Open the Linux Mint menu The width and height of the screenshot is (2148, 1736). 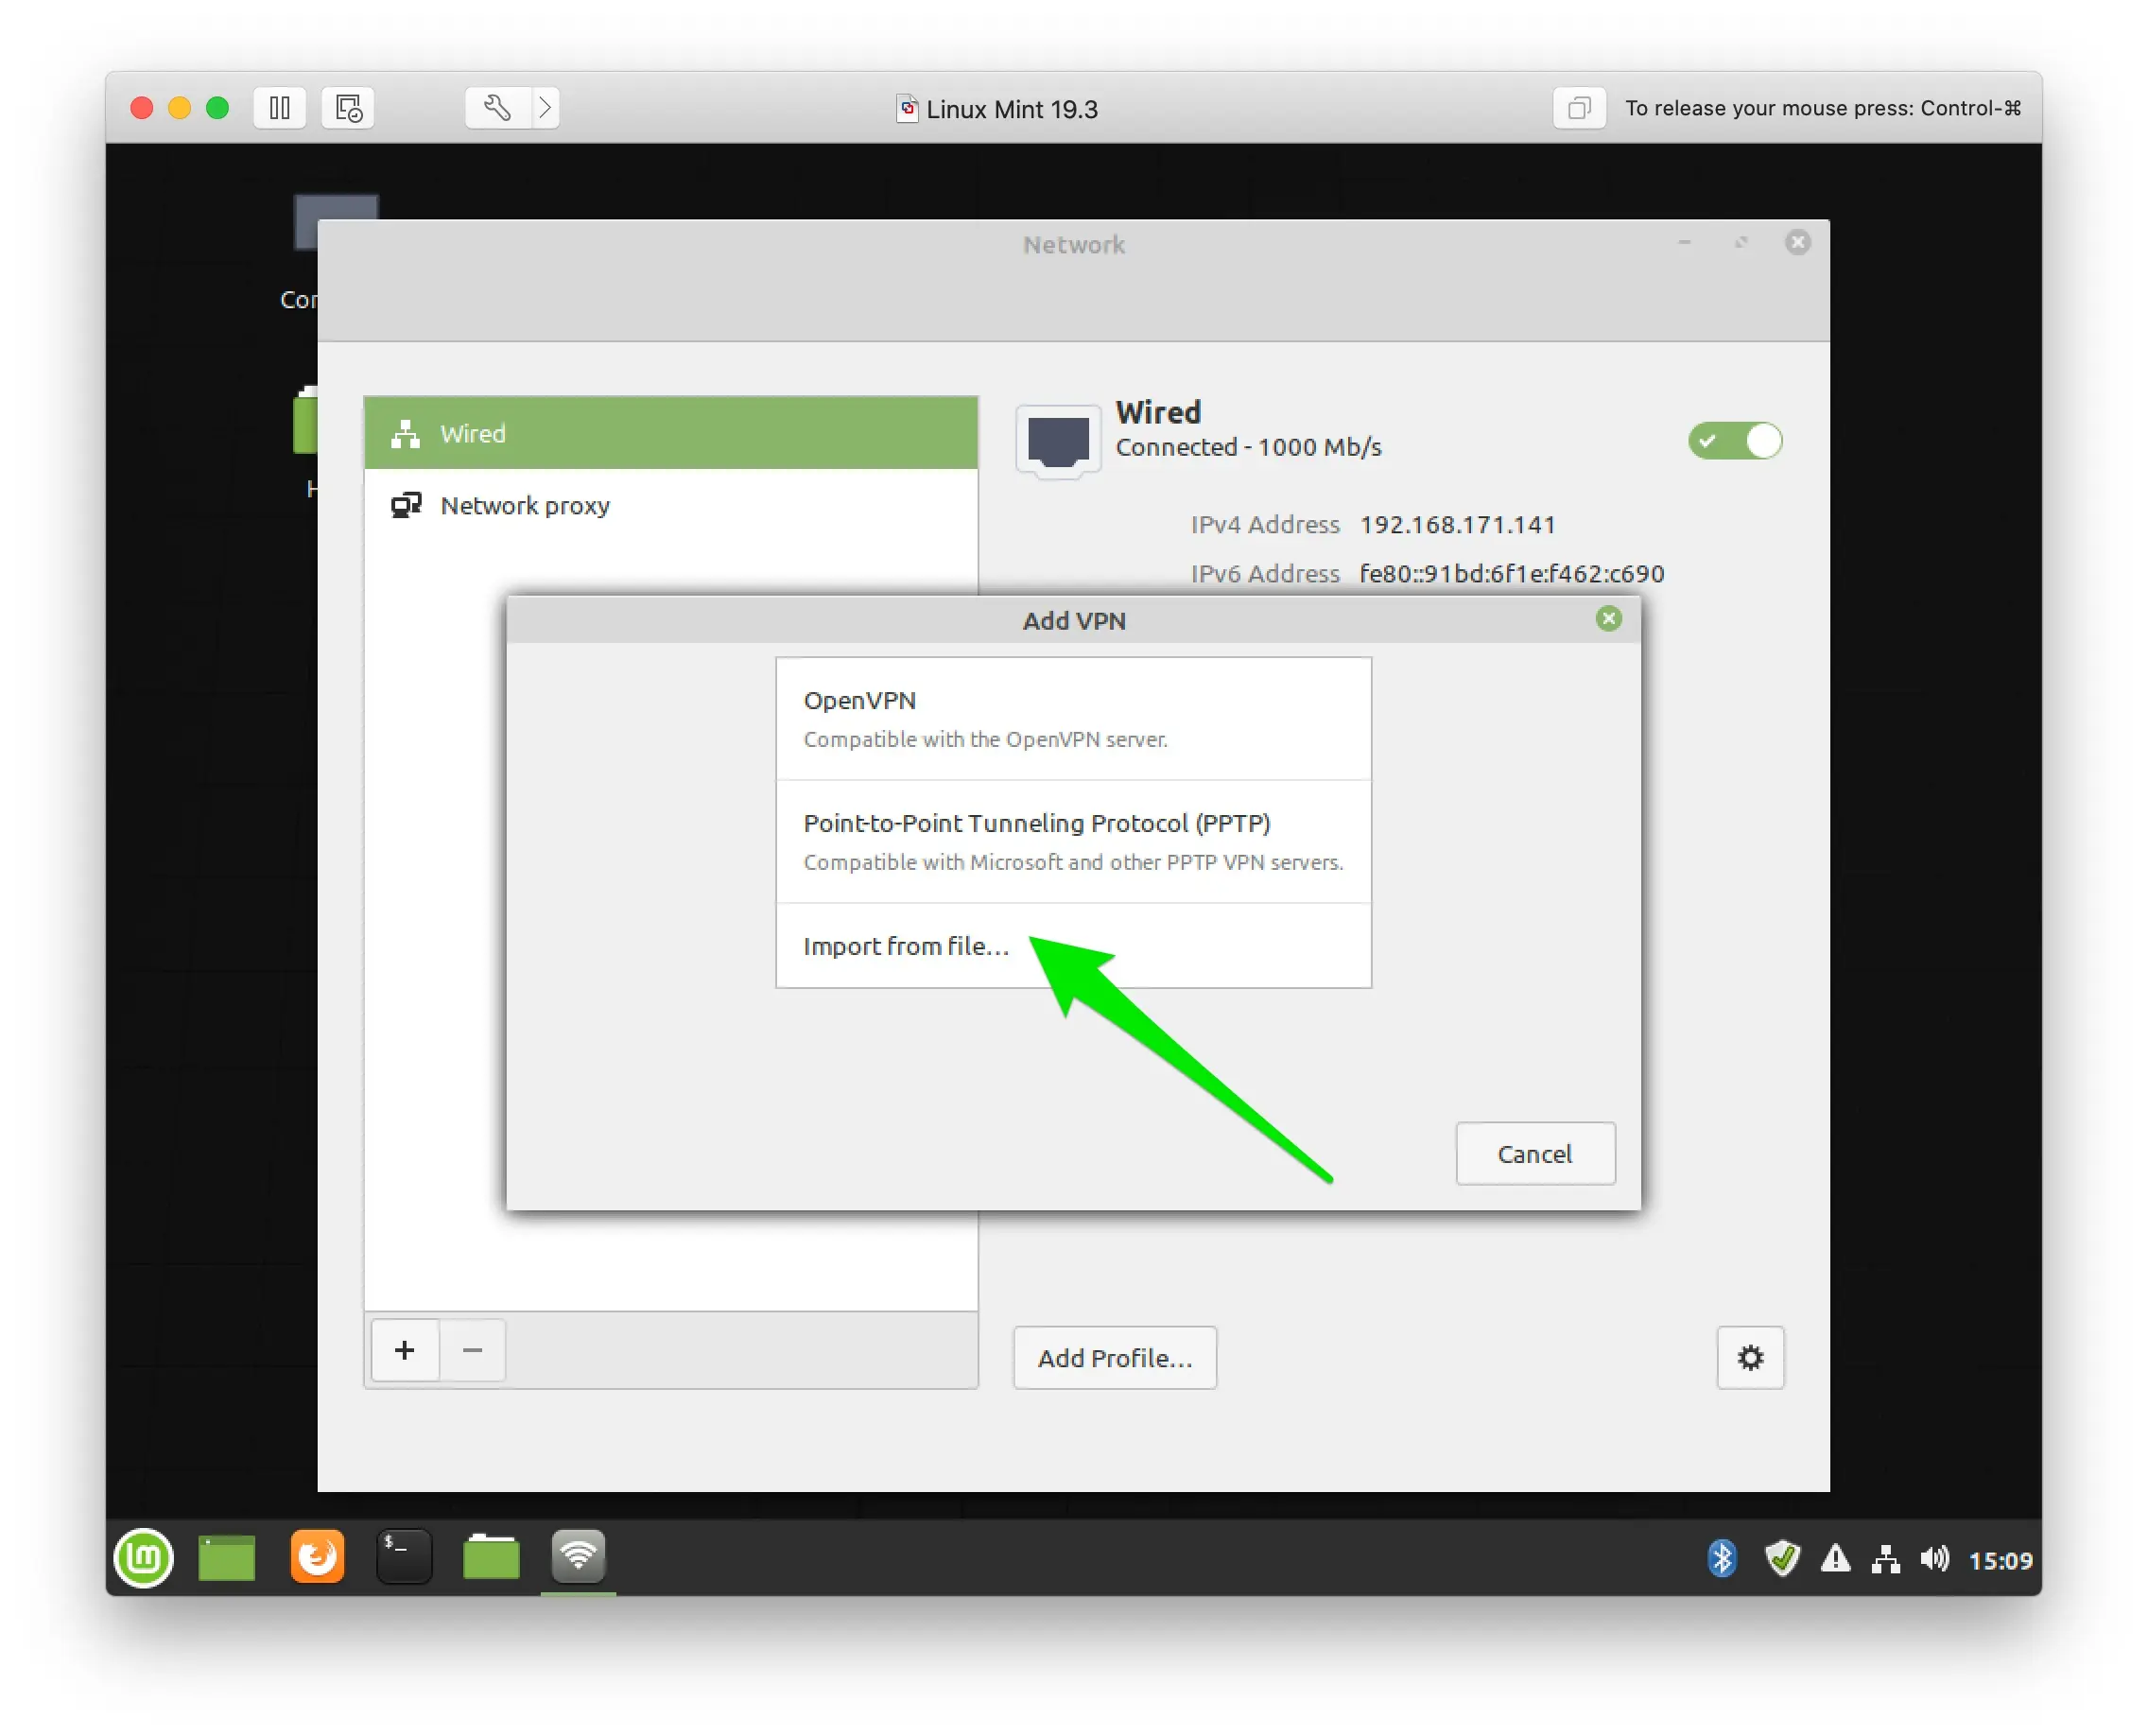(x=144, y=1558)
